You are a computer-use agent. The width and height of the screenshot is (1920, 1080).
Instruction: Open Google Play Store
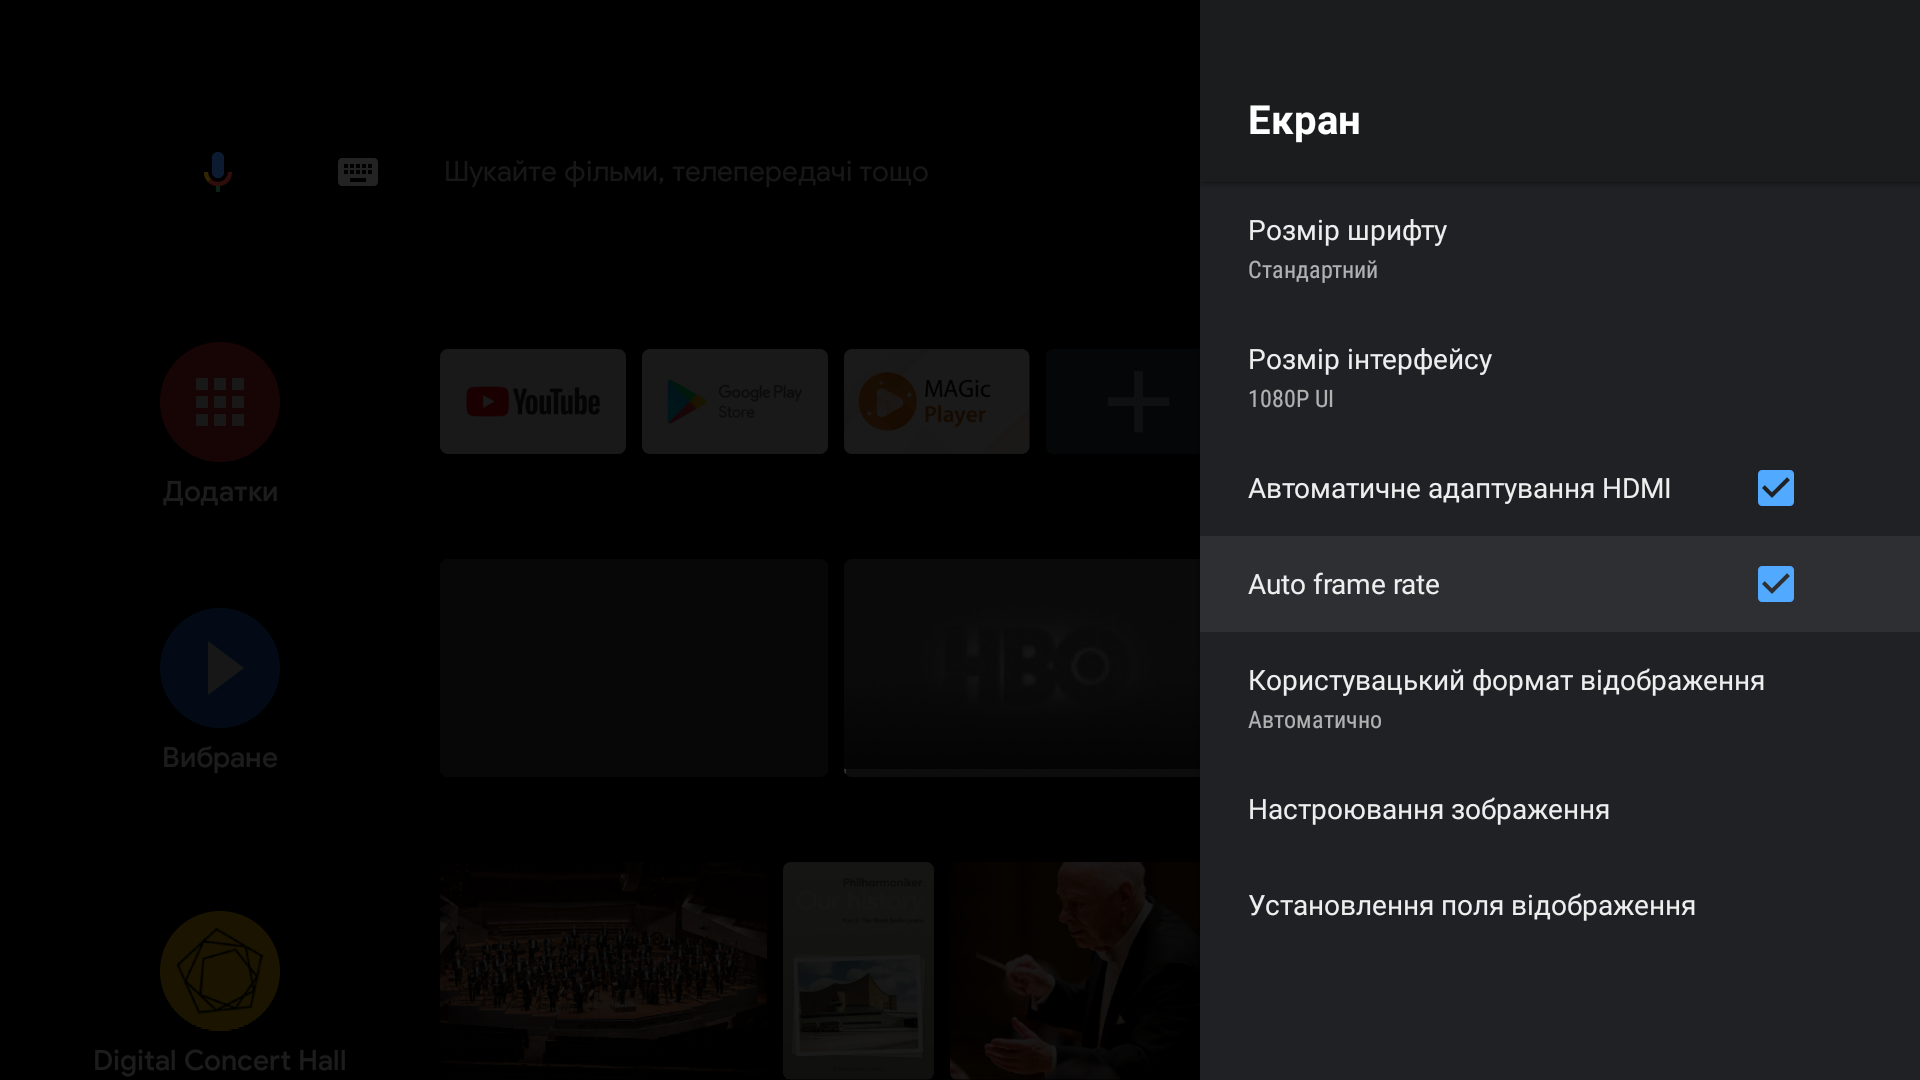(735, 400)
